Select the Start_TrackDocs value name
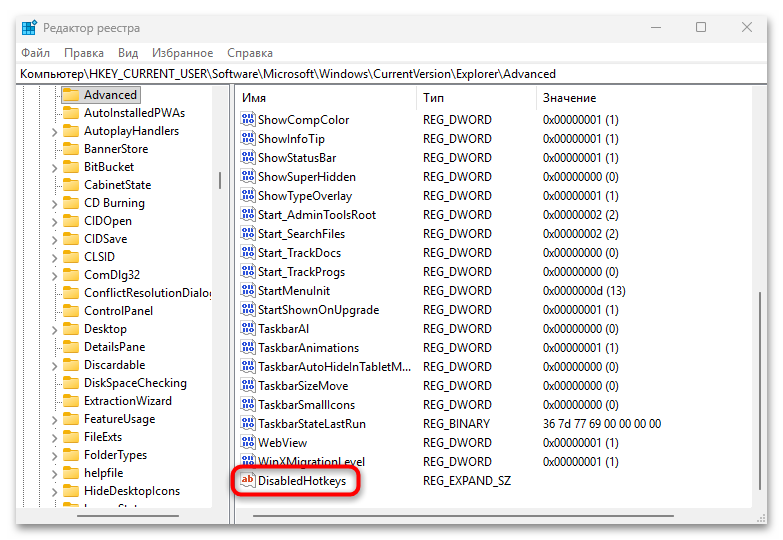The width and height of the screenshot is (783, 540). pyautogui.click(x=299, y=253)
